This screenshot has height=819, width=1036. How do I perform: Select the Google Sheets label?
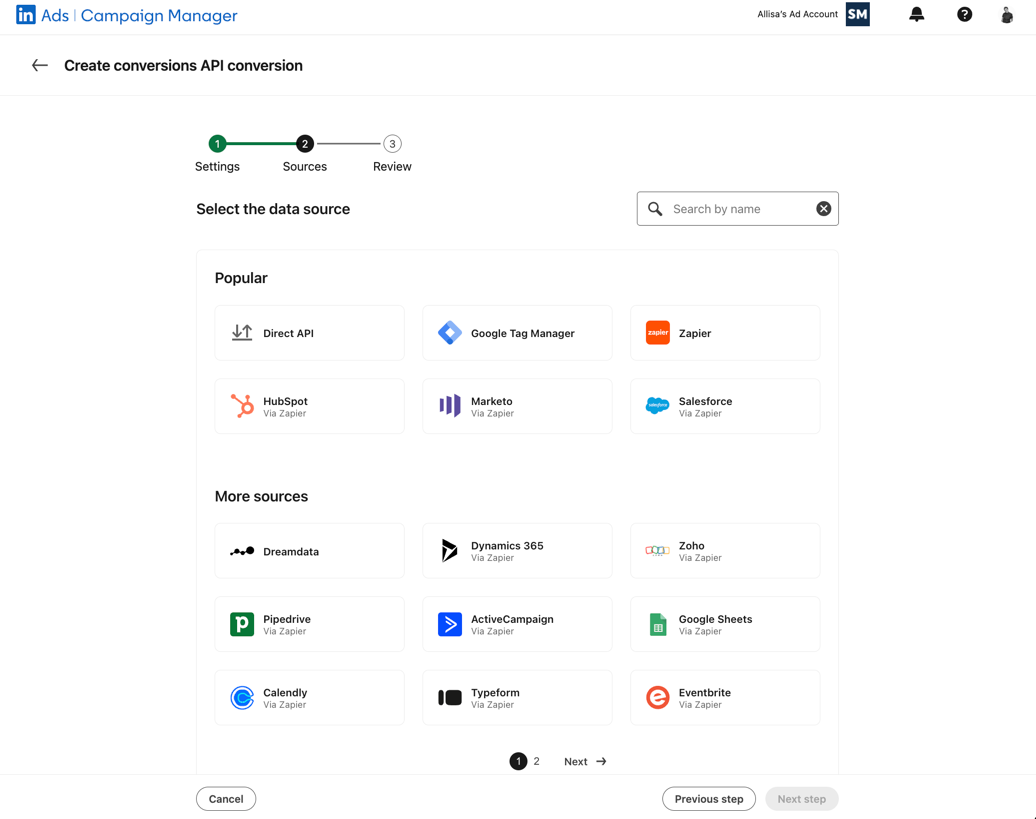pyautogui.click(x=715, y=619)
